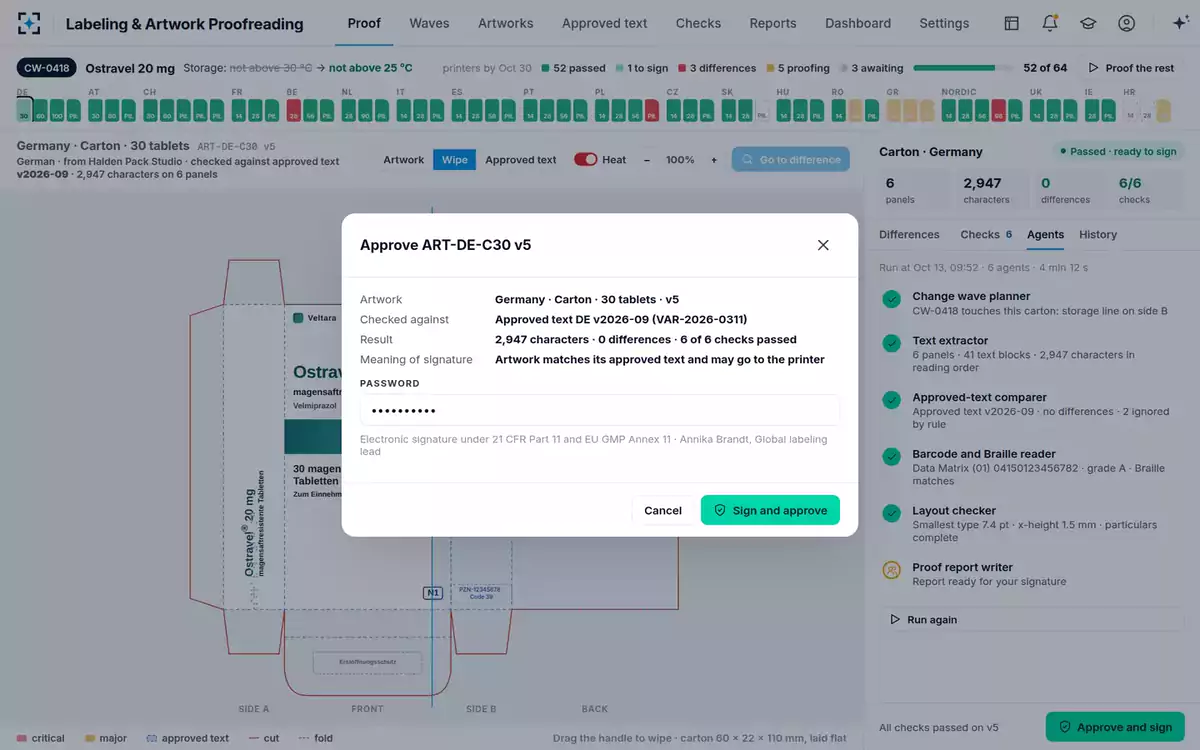Click the Change wave planner status checkmark
The width and height of the screenshot is (1200, 750).
tap(892, 299)
